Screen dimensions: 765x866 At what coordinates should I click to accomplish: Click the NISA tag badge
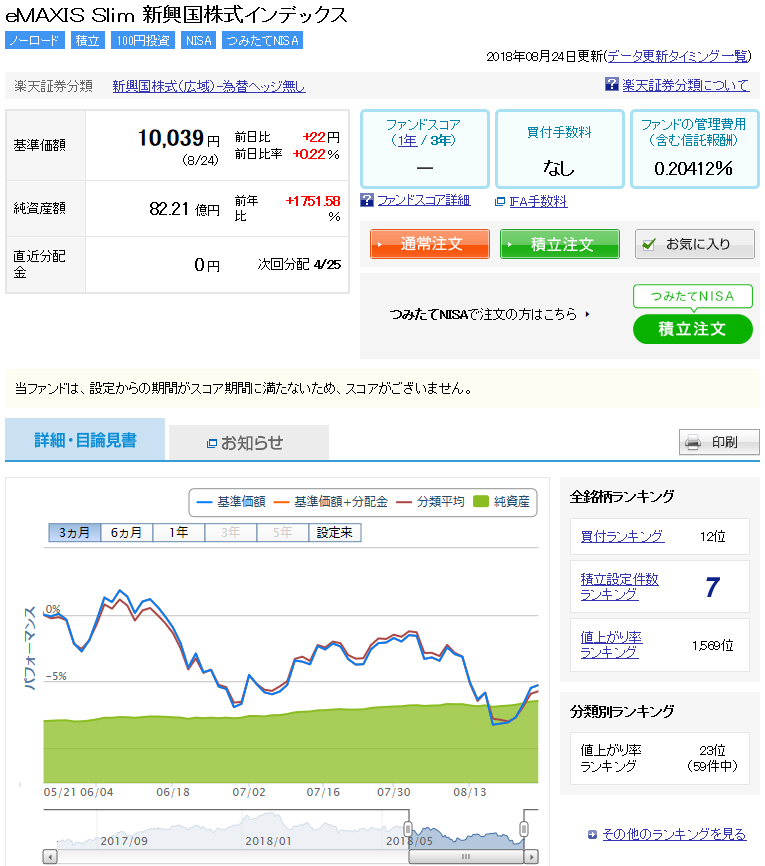coord(199,40)
